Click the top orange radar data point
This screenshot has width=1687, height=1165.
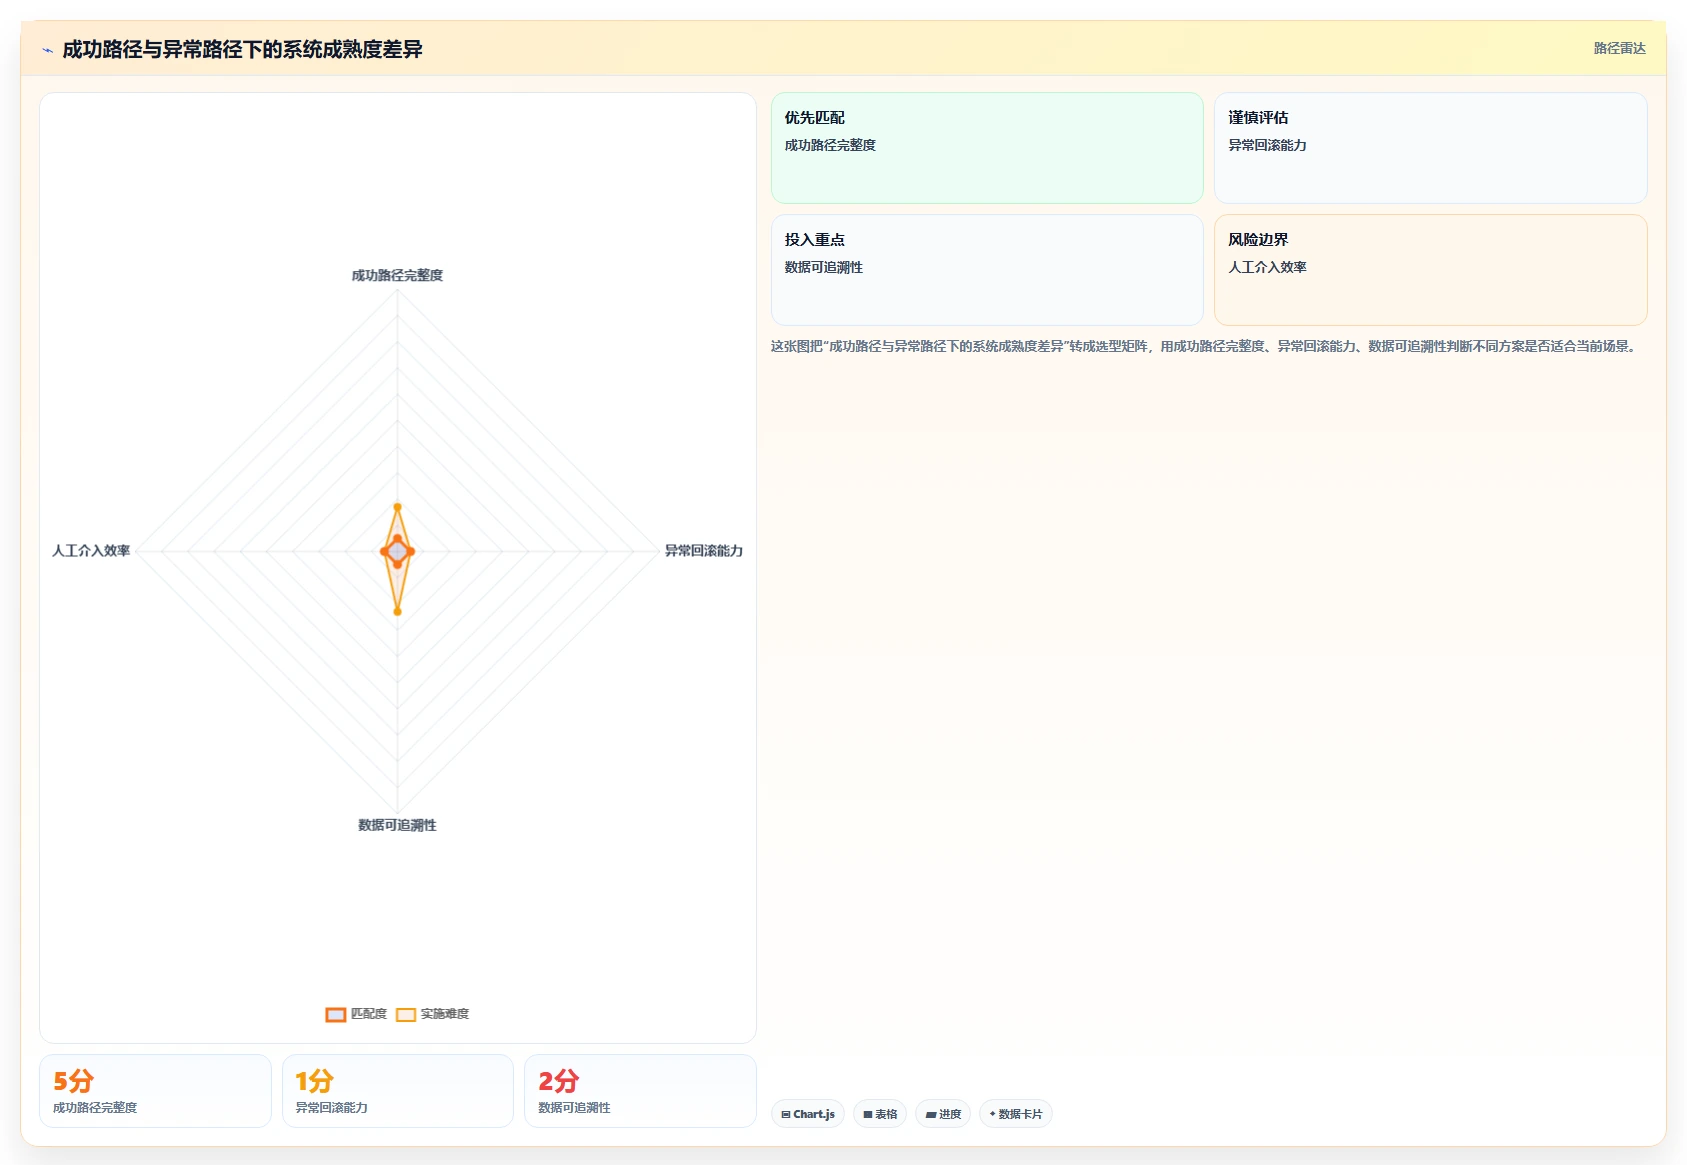pos(397,507)
